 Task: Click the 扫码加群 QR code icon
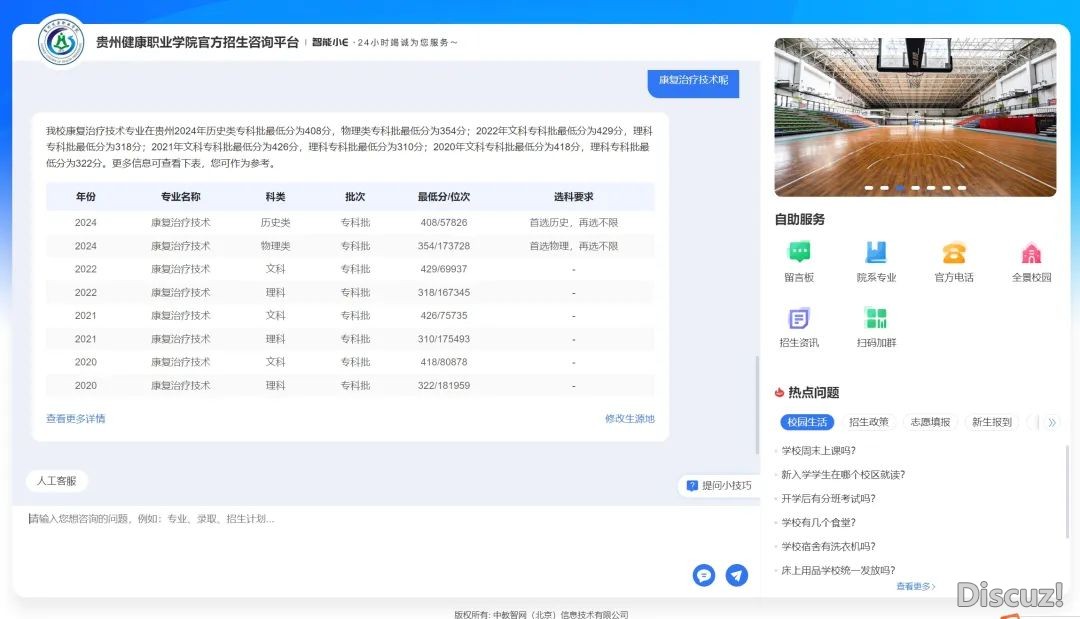click(x=876, y=320)
